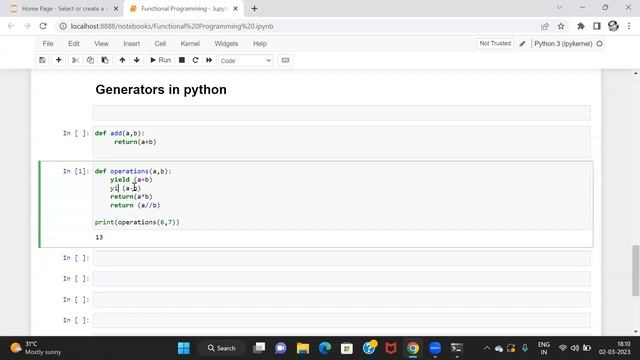Open the Cell menu
The height and width of the screenshot is (360, 640).
click(160, 44)
